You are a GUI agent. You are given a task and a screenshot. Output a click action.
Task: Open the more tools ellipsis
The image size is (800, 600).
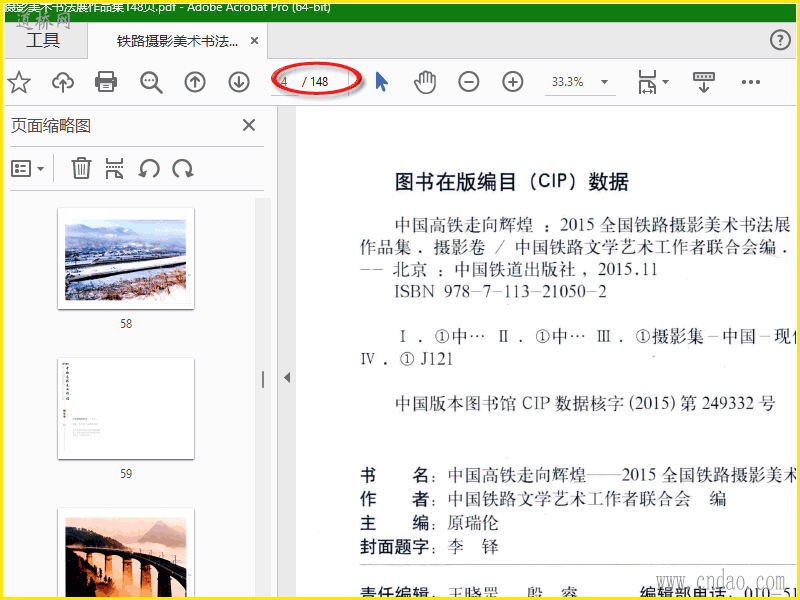751,82
